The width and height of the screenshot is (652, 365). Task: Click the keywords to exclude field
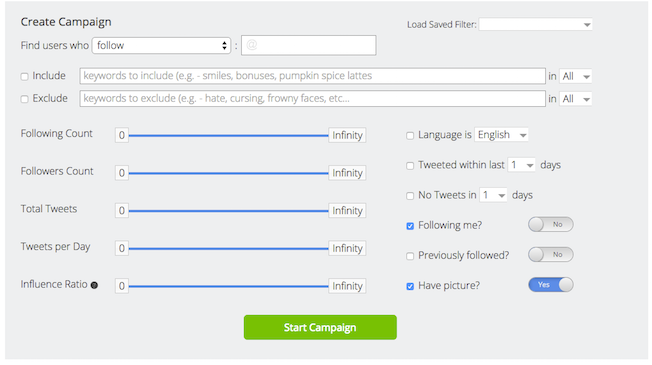pos(312,99)
